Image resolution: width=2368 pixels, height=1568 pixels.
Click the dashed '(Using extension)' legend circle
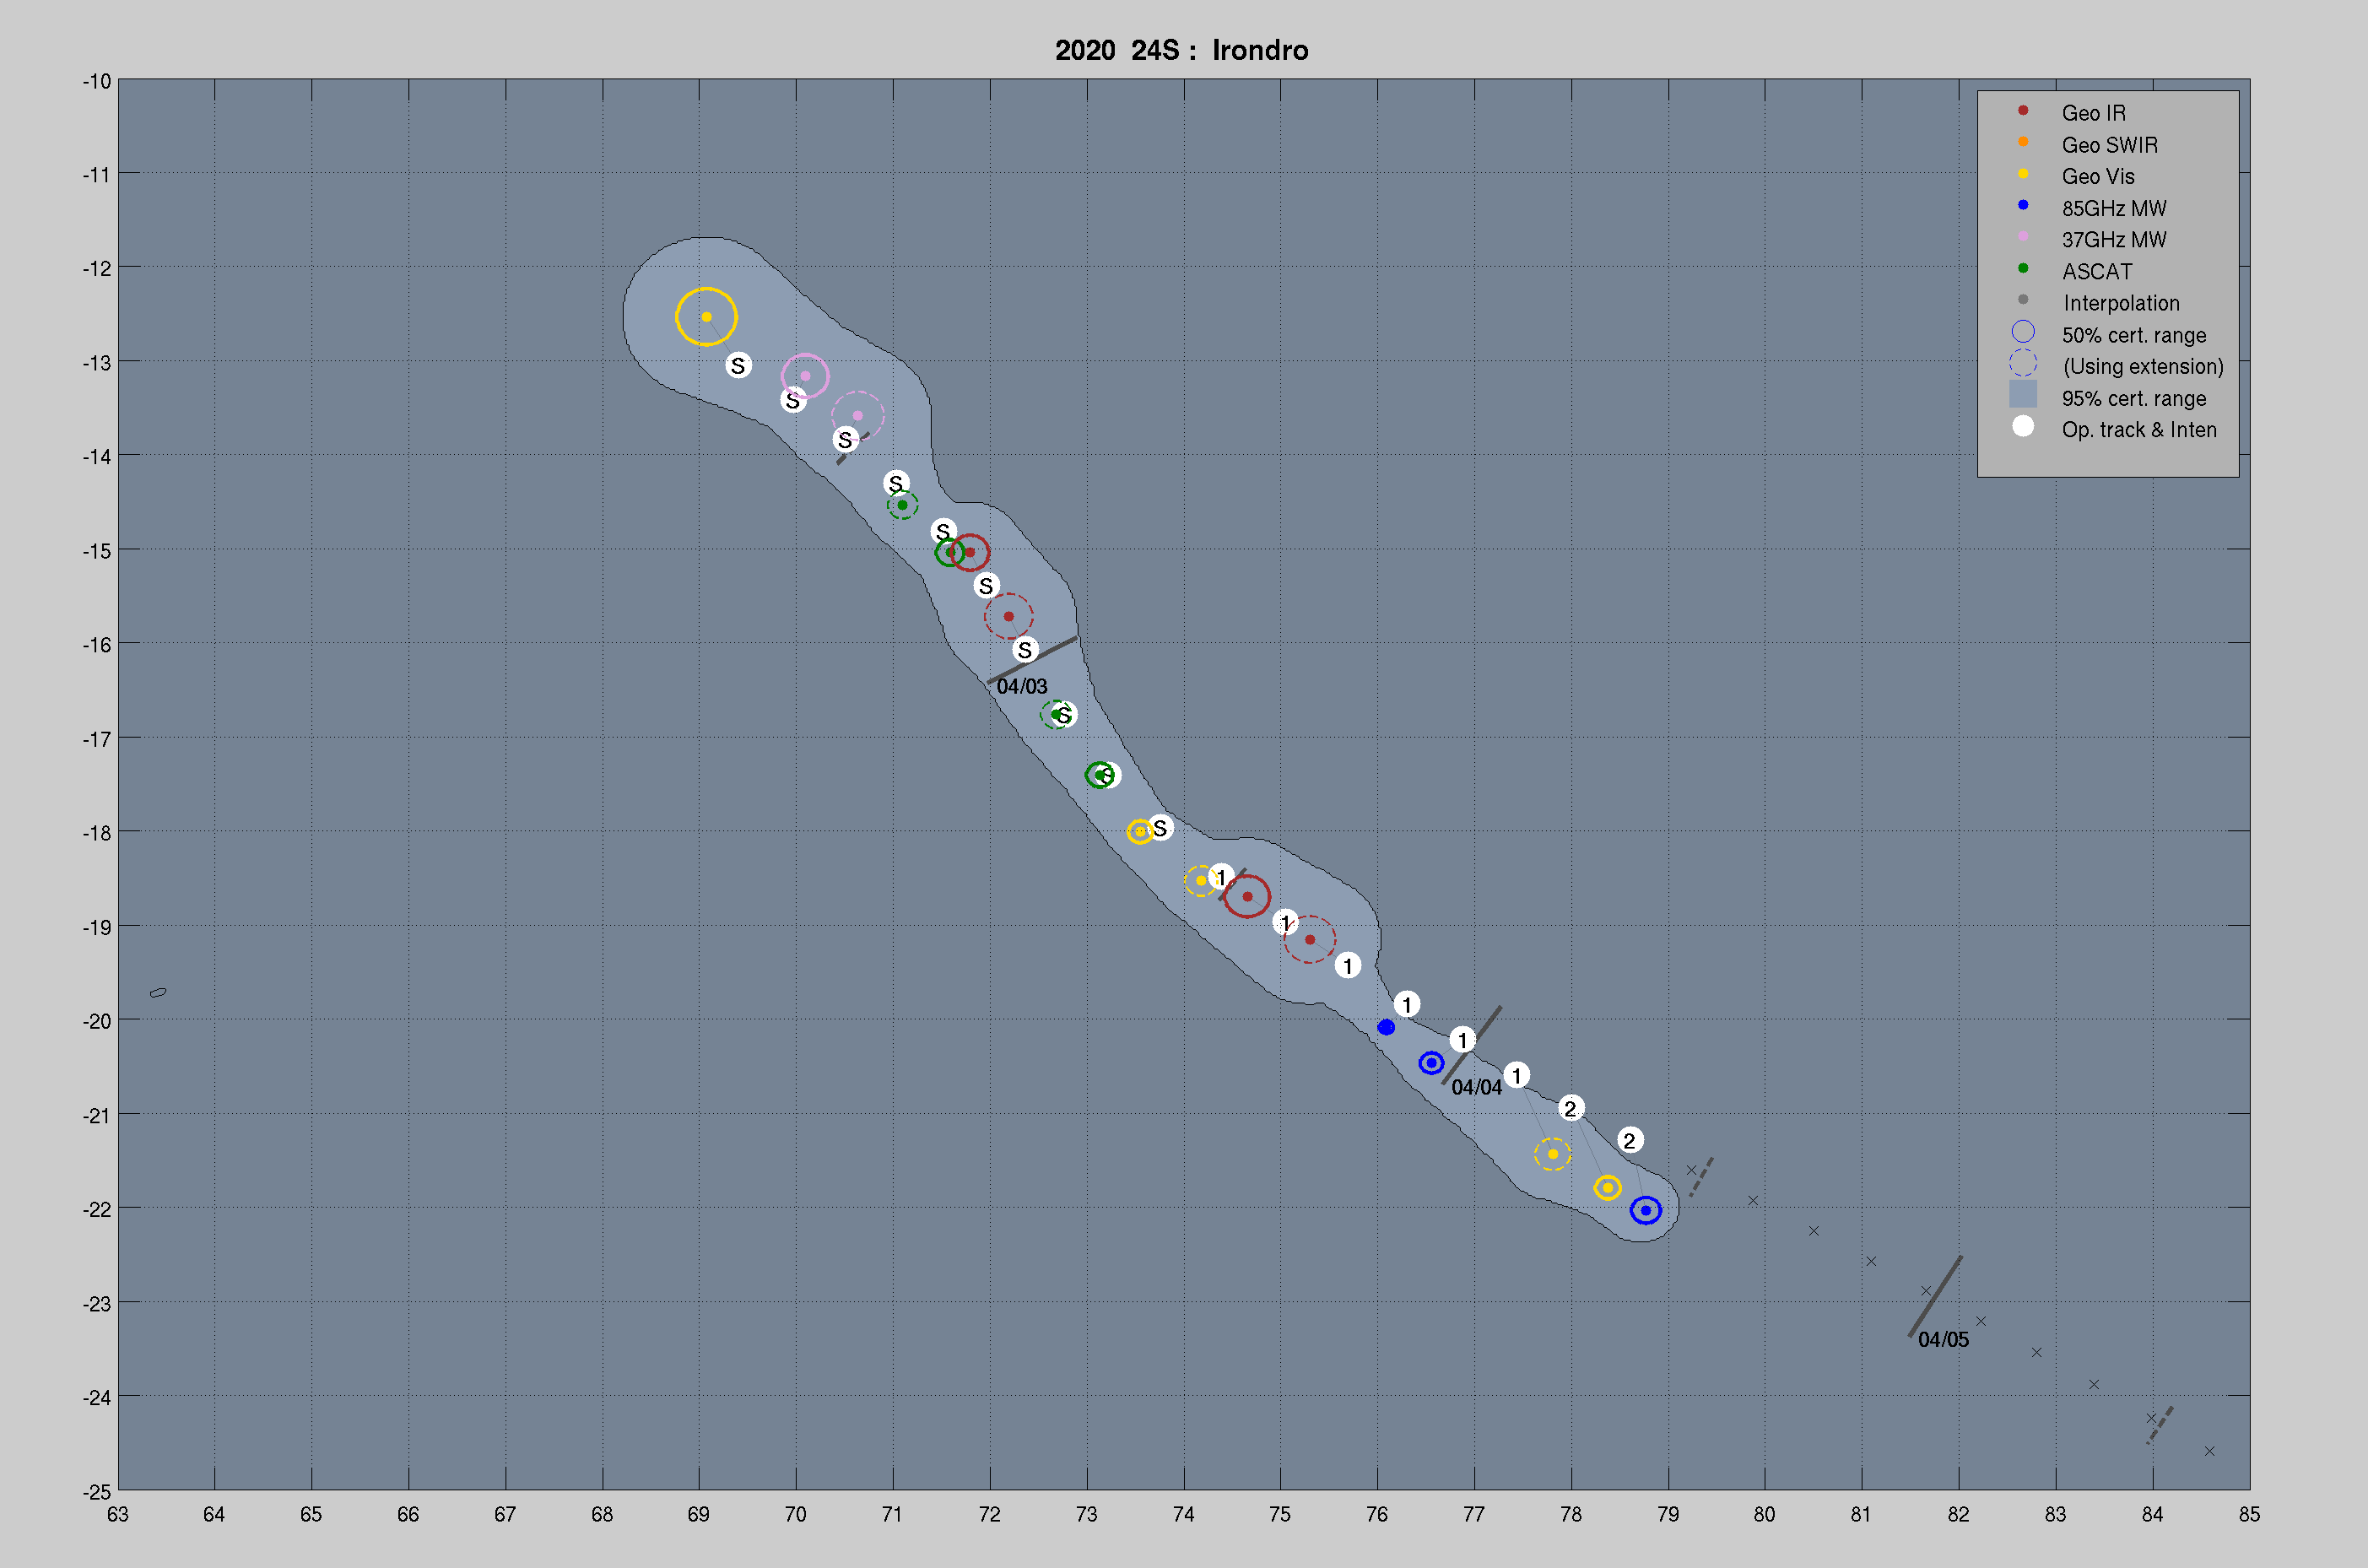[2023, 363]
